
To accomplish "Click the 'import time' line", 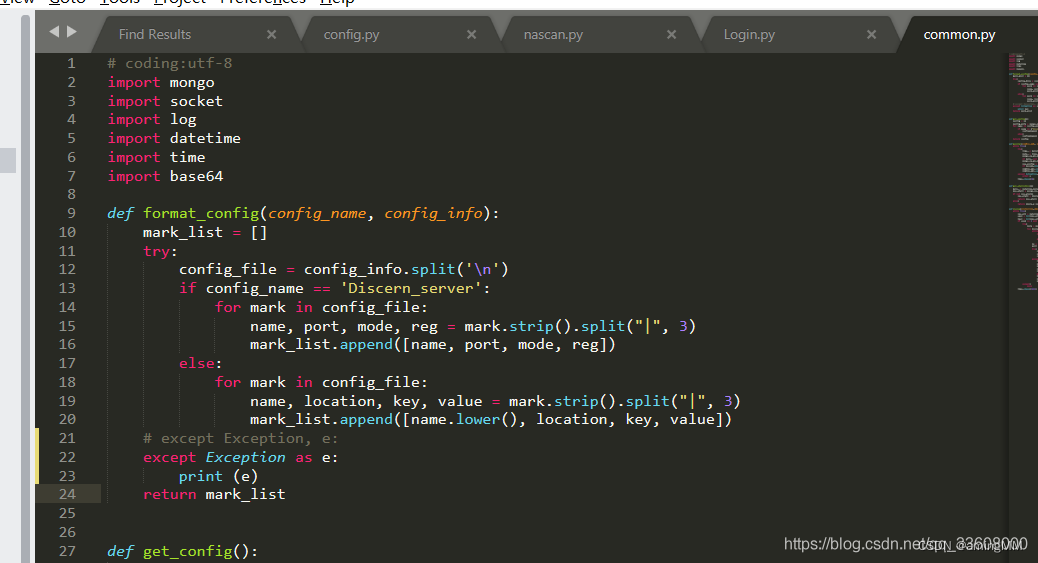I will (156, 157).
